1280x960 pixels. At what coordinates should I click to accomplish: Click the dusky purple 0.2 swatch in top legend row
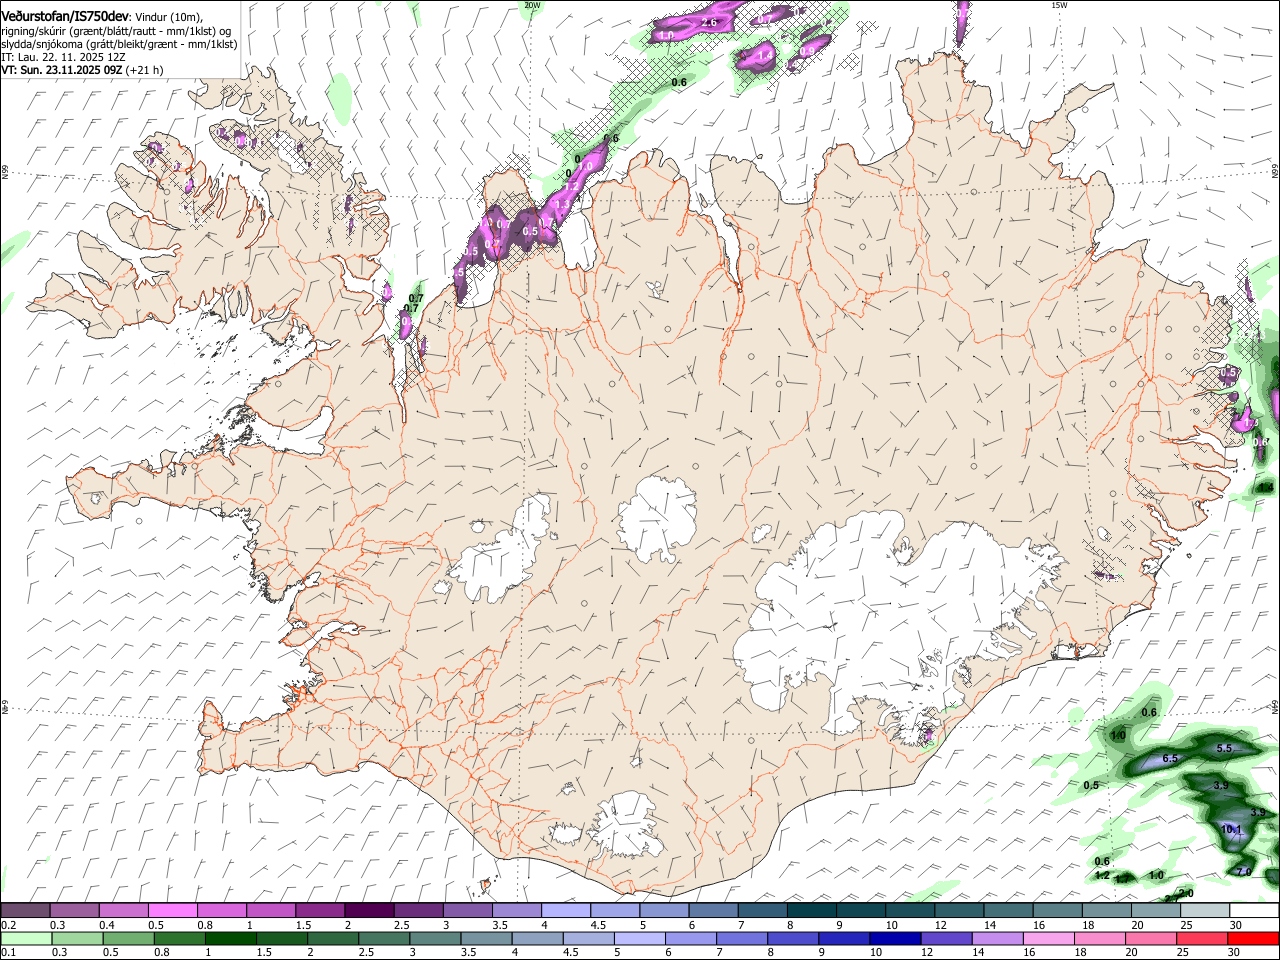coord(25,911)
